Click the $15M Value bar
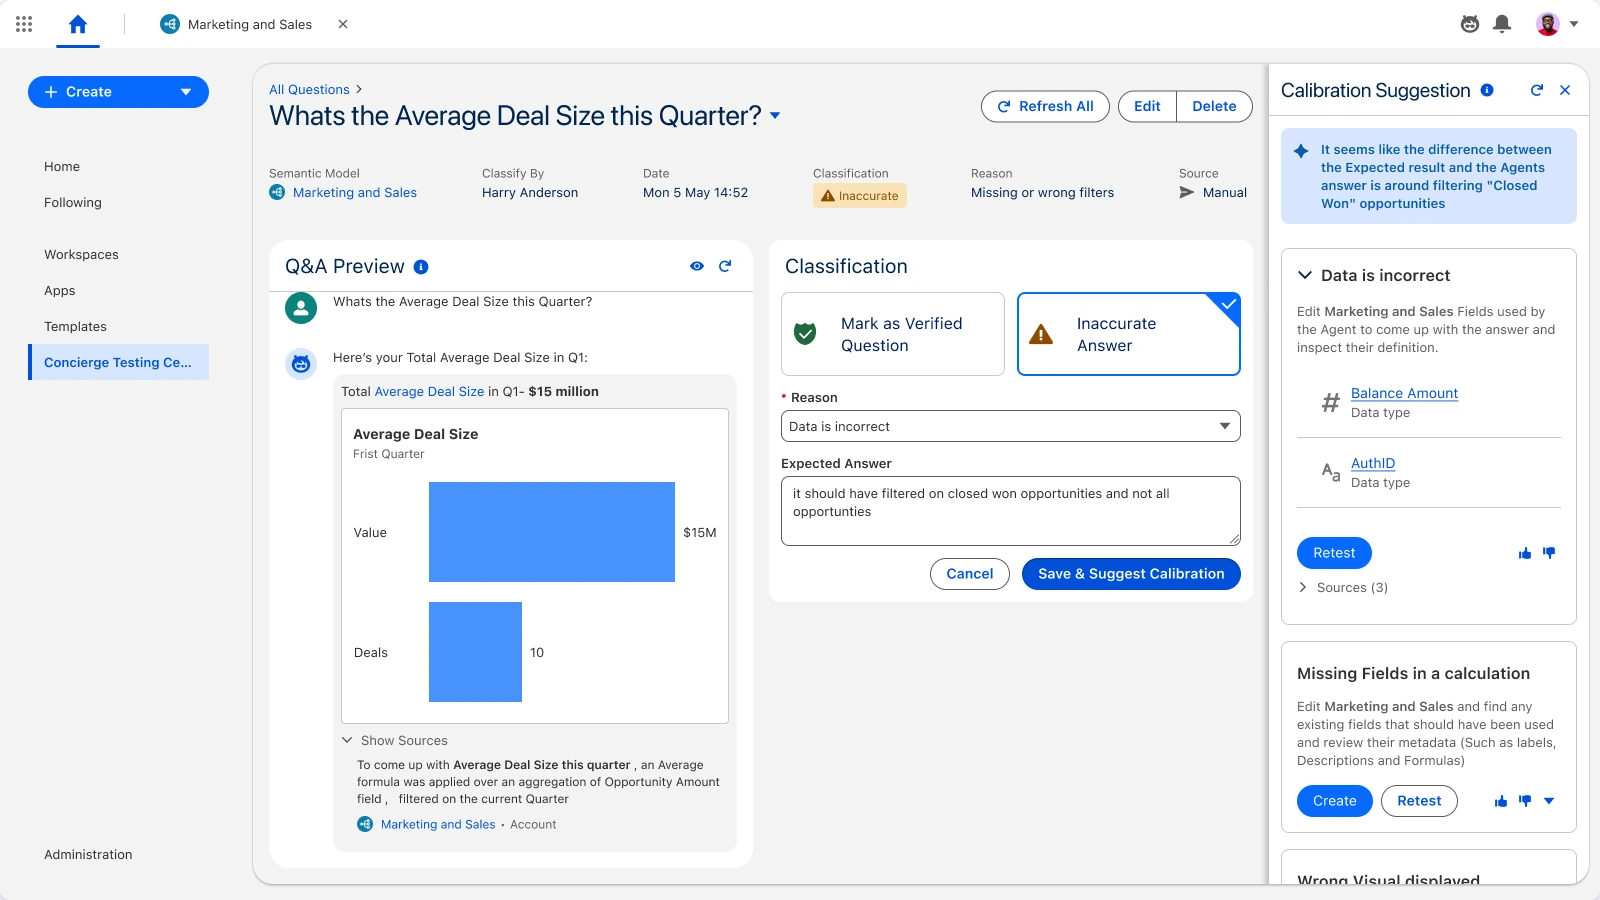Screen dimensions: 1600x900 pos(552,532)
